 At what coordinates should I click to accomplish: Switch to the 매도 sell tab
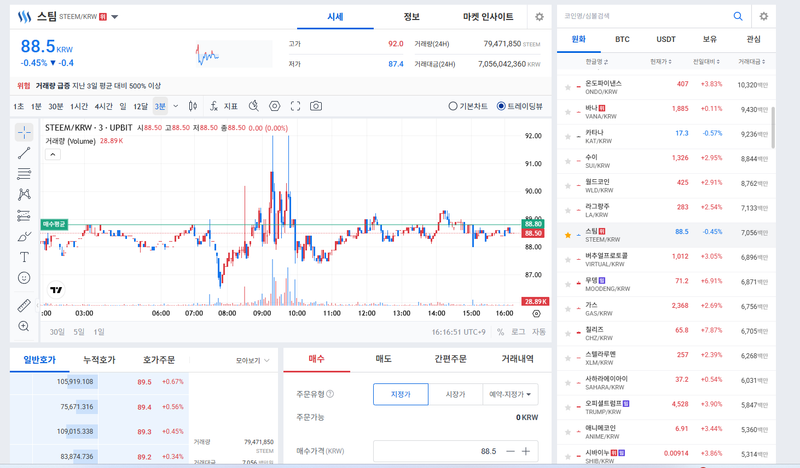pyautogui.click(x=382, y=358)
